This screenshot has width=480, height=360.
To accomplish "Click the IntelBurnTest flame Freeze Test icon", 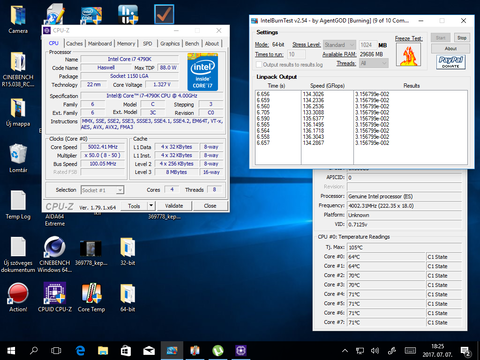I will click(408, 54).
